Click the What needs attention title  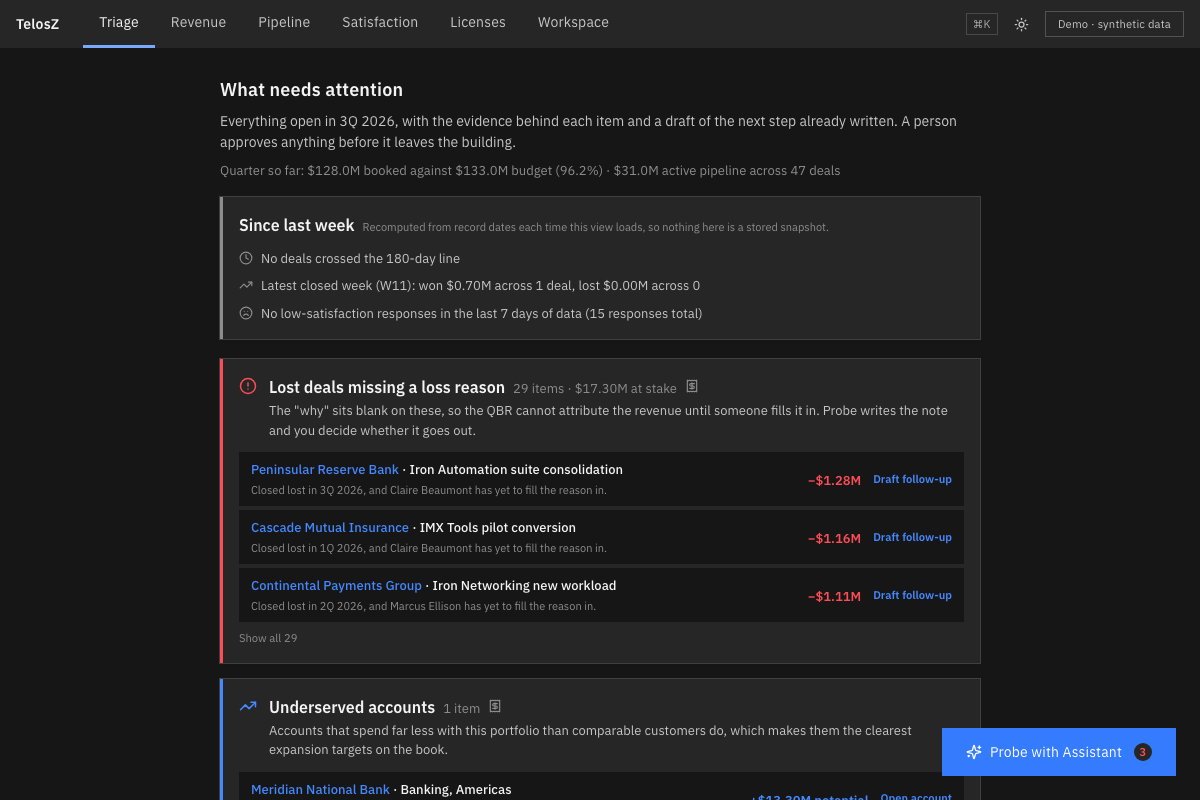pos(312,90)
